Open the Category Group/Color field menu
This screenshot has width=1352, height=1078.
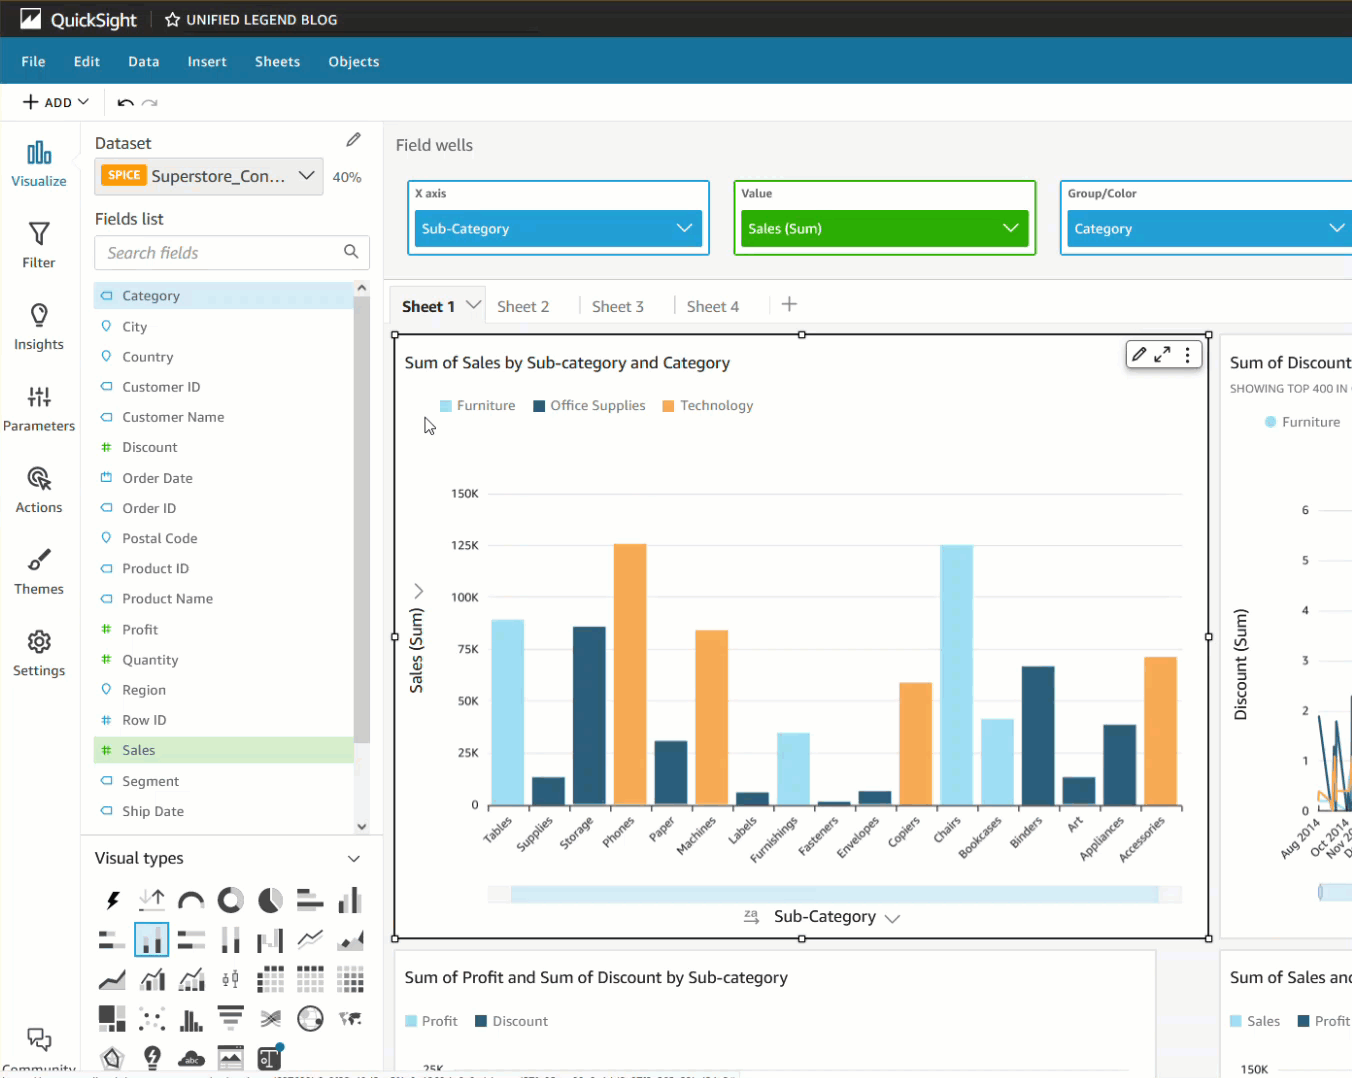tap(1336, 228)
